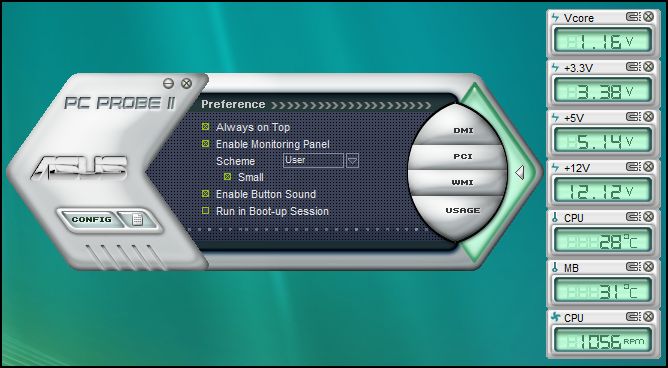Click the ASUS logo
This screenshot has height=368, width=668.
pyautogui.click(x=80, y=167)
